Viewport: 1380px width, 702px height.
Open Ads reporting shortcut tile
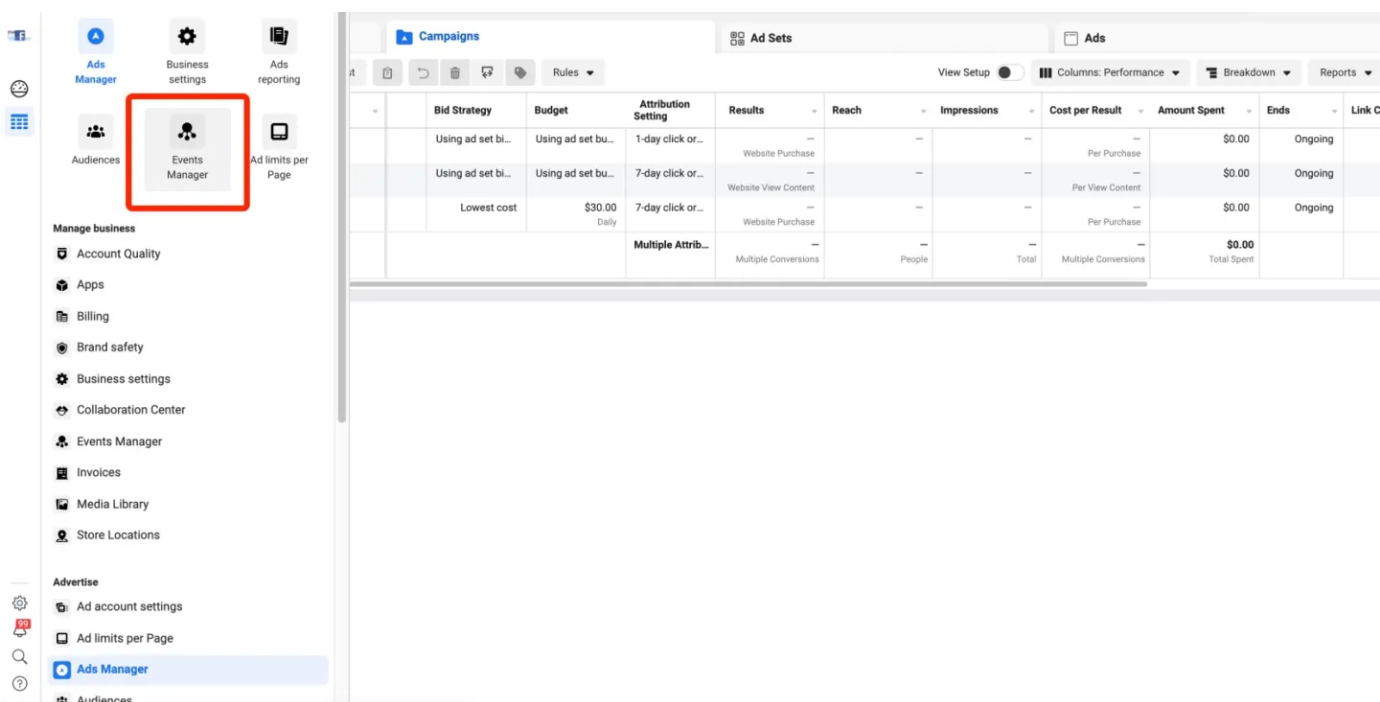click(279, 52)
